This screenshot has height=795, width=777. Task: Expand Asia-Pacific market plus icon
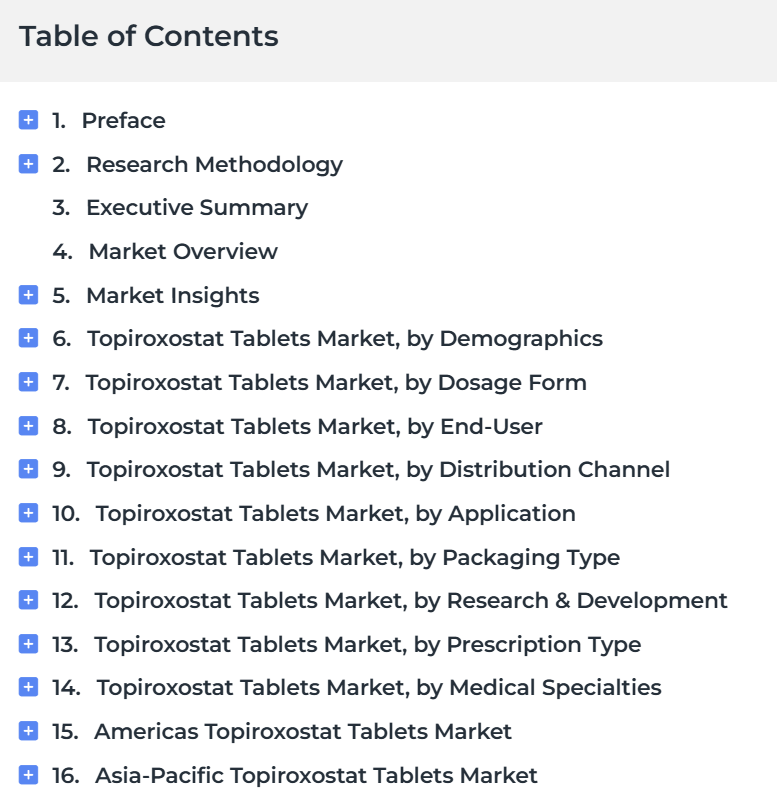(28, 775)
